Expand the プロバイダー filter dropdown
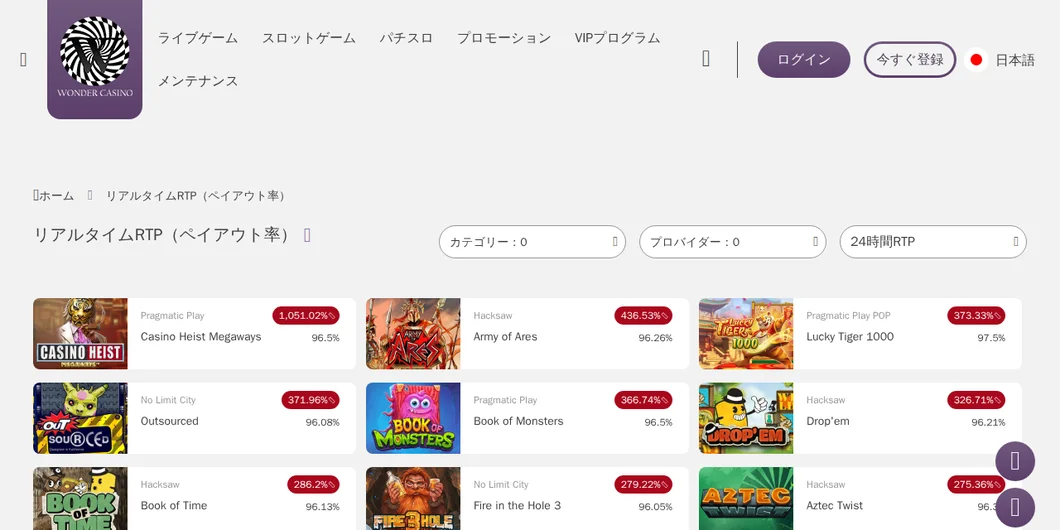The height and width of the screenshot is (530, 1060). tap(733, 242)
